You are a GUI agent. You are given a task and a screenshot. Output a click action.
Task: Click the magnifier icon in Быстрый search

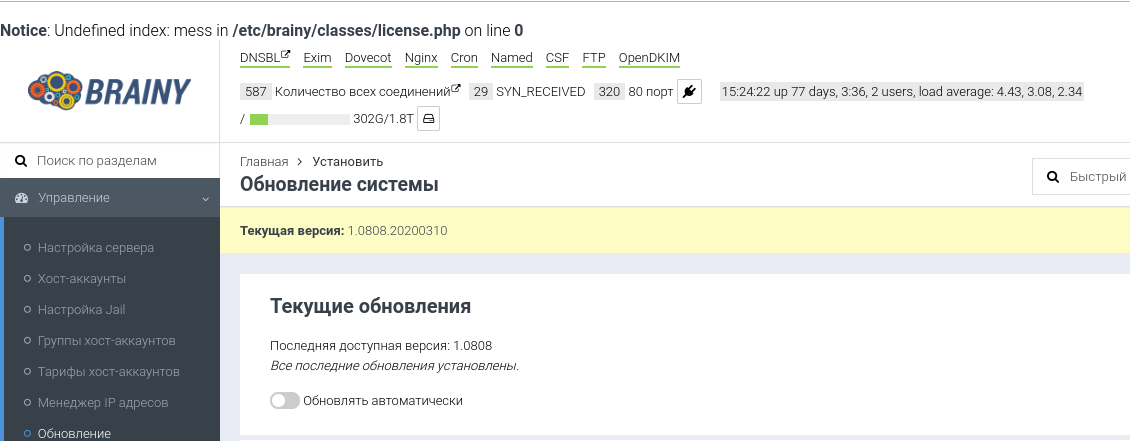click(x=1052, y=177)
